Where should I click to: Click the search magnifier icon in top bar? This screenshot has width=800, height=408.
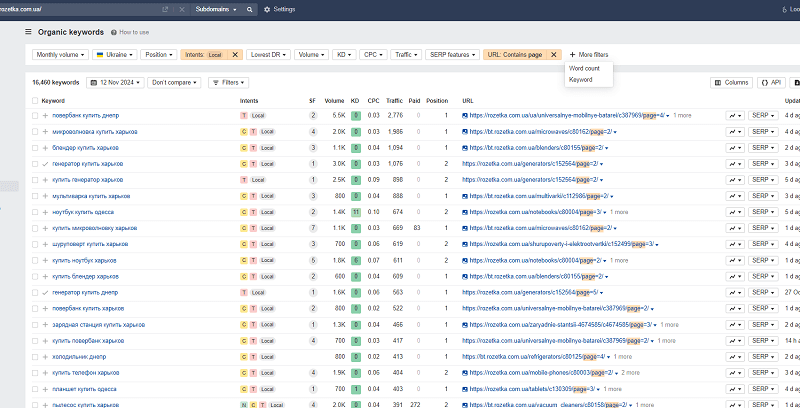249,10
